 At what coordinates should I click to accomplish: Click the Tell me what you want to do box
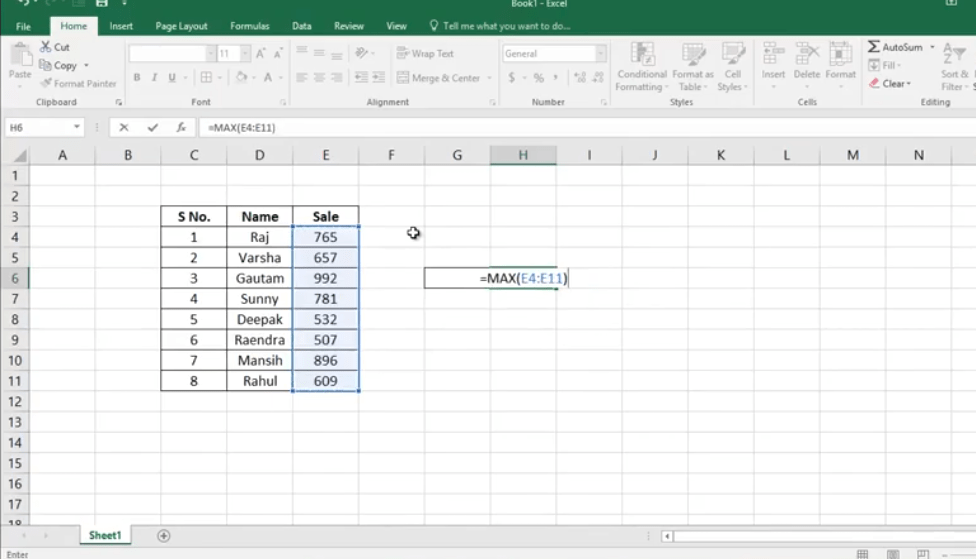[x=500, y=26]
